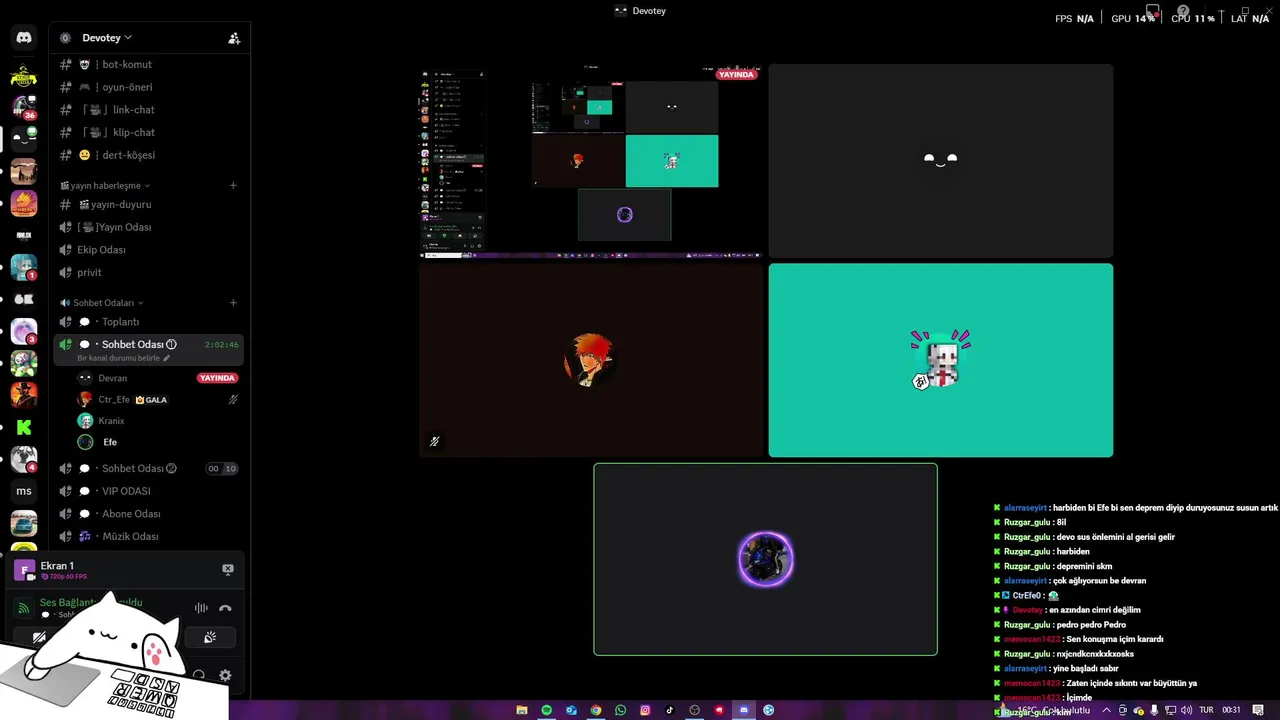Open File Explorer in the taskbar
1280x720 pixels.
pyautogui.click(x=521, y=710)
